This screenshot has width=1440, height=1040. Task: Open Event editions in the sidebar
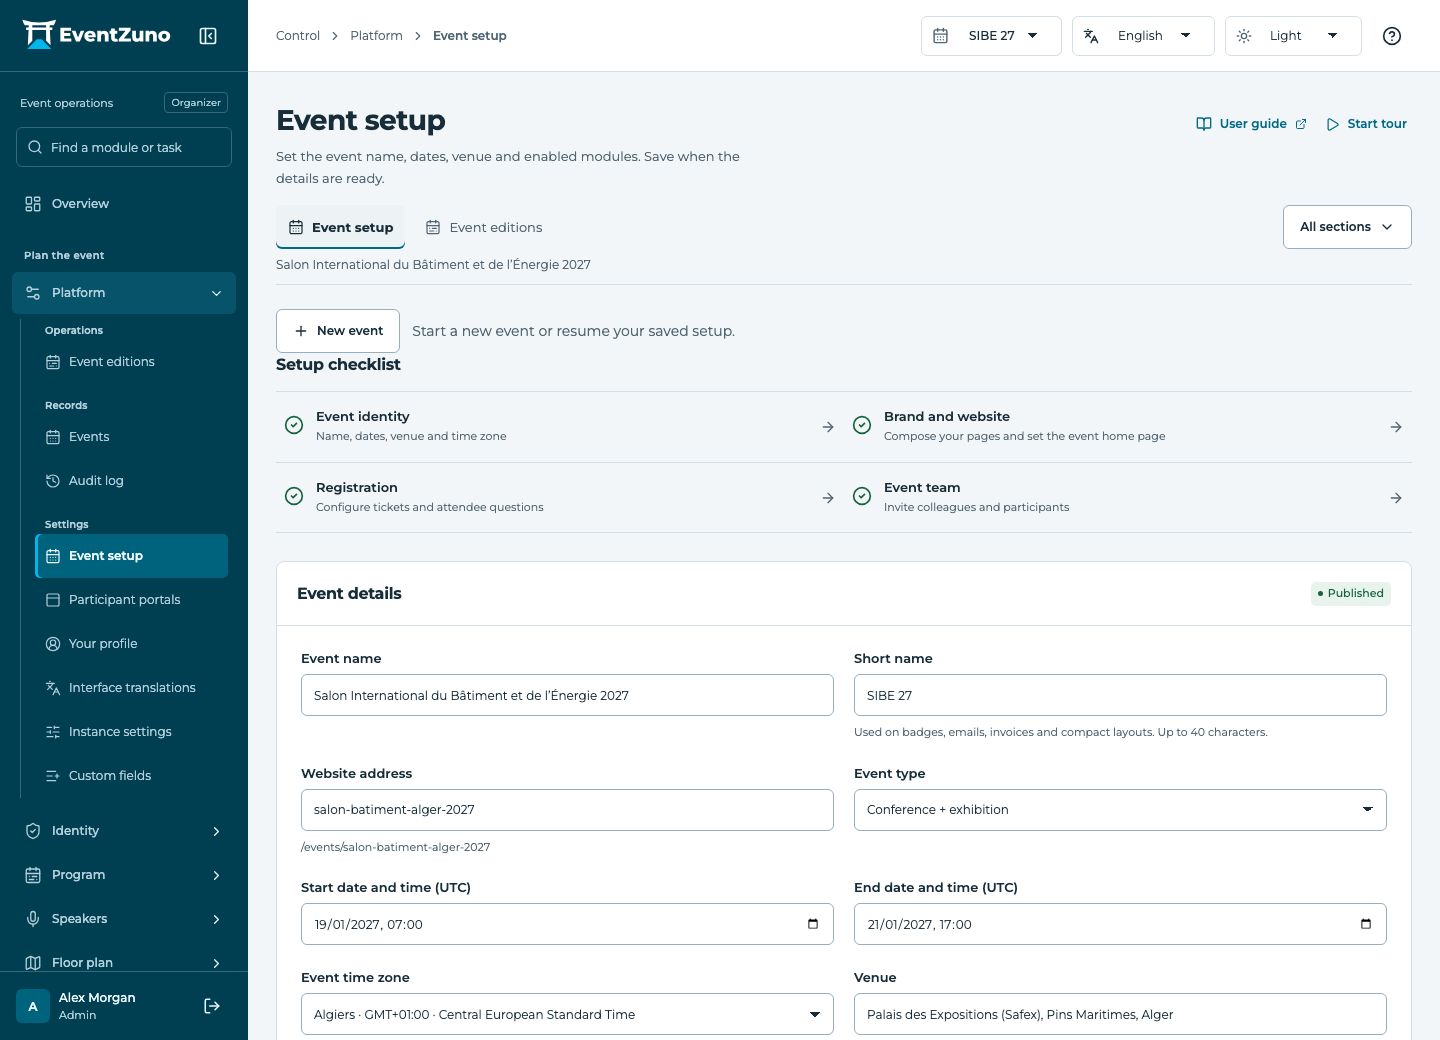point(132,362)
